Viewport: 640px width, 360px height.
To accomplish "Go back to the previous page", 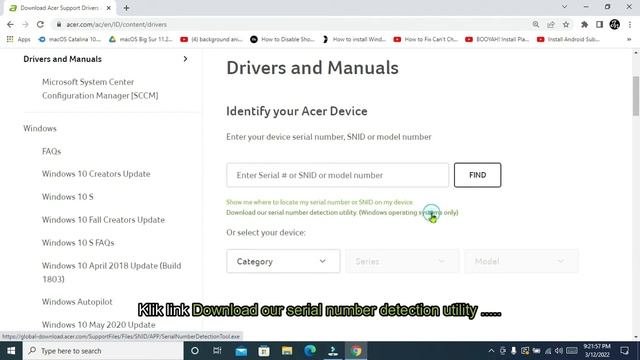I will (10, 24).
